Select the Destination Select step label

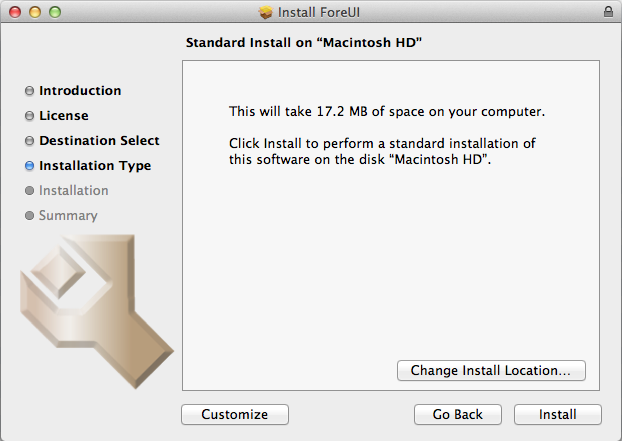click(99, 141)
